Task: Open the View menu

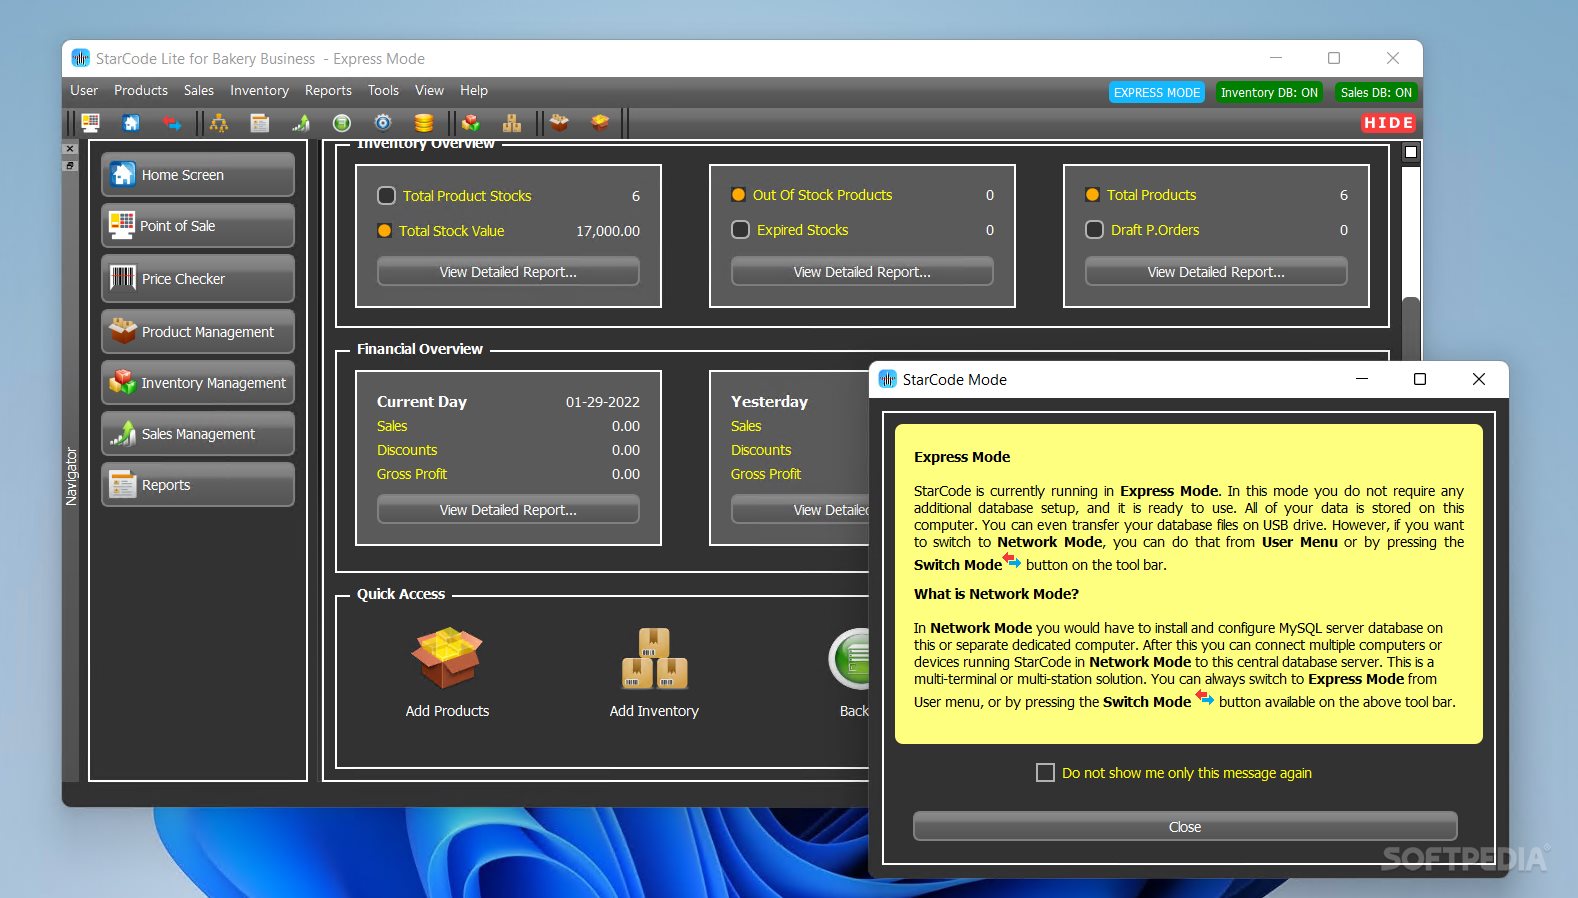Action: [429, 90]
